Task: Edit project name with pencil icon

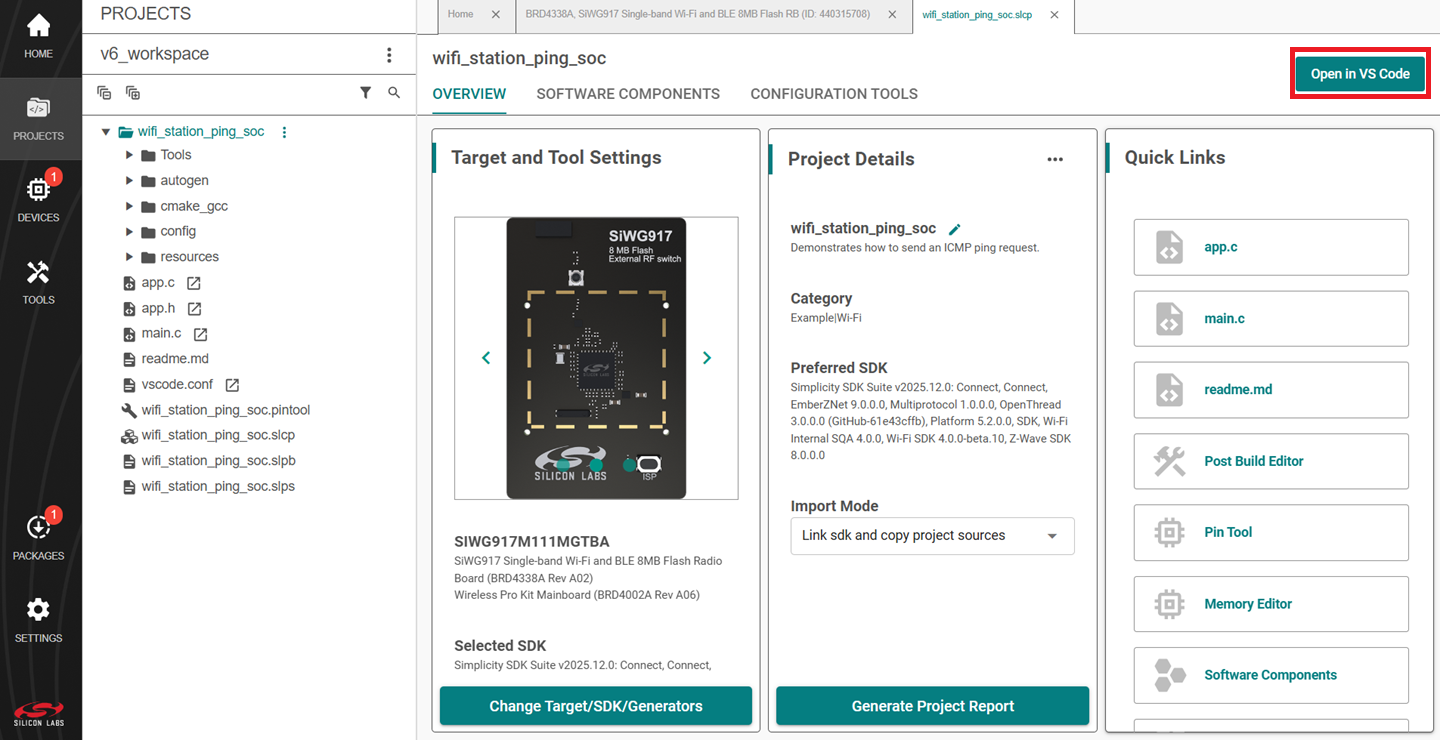Action: coord(954,229)
